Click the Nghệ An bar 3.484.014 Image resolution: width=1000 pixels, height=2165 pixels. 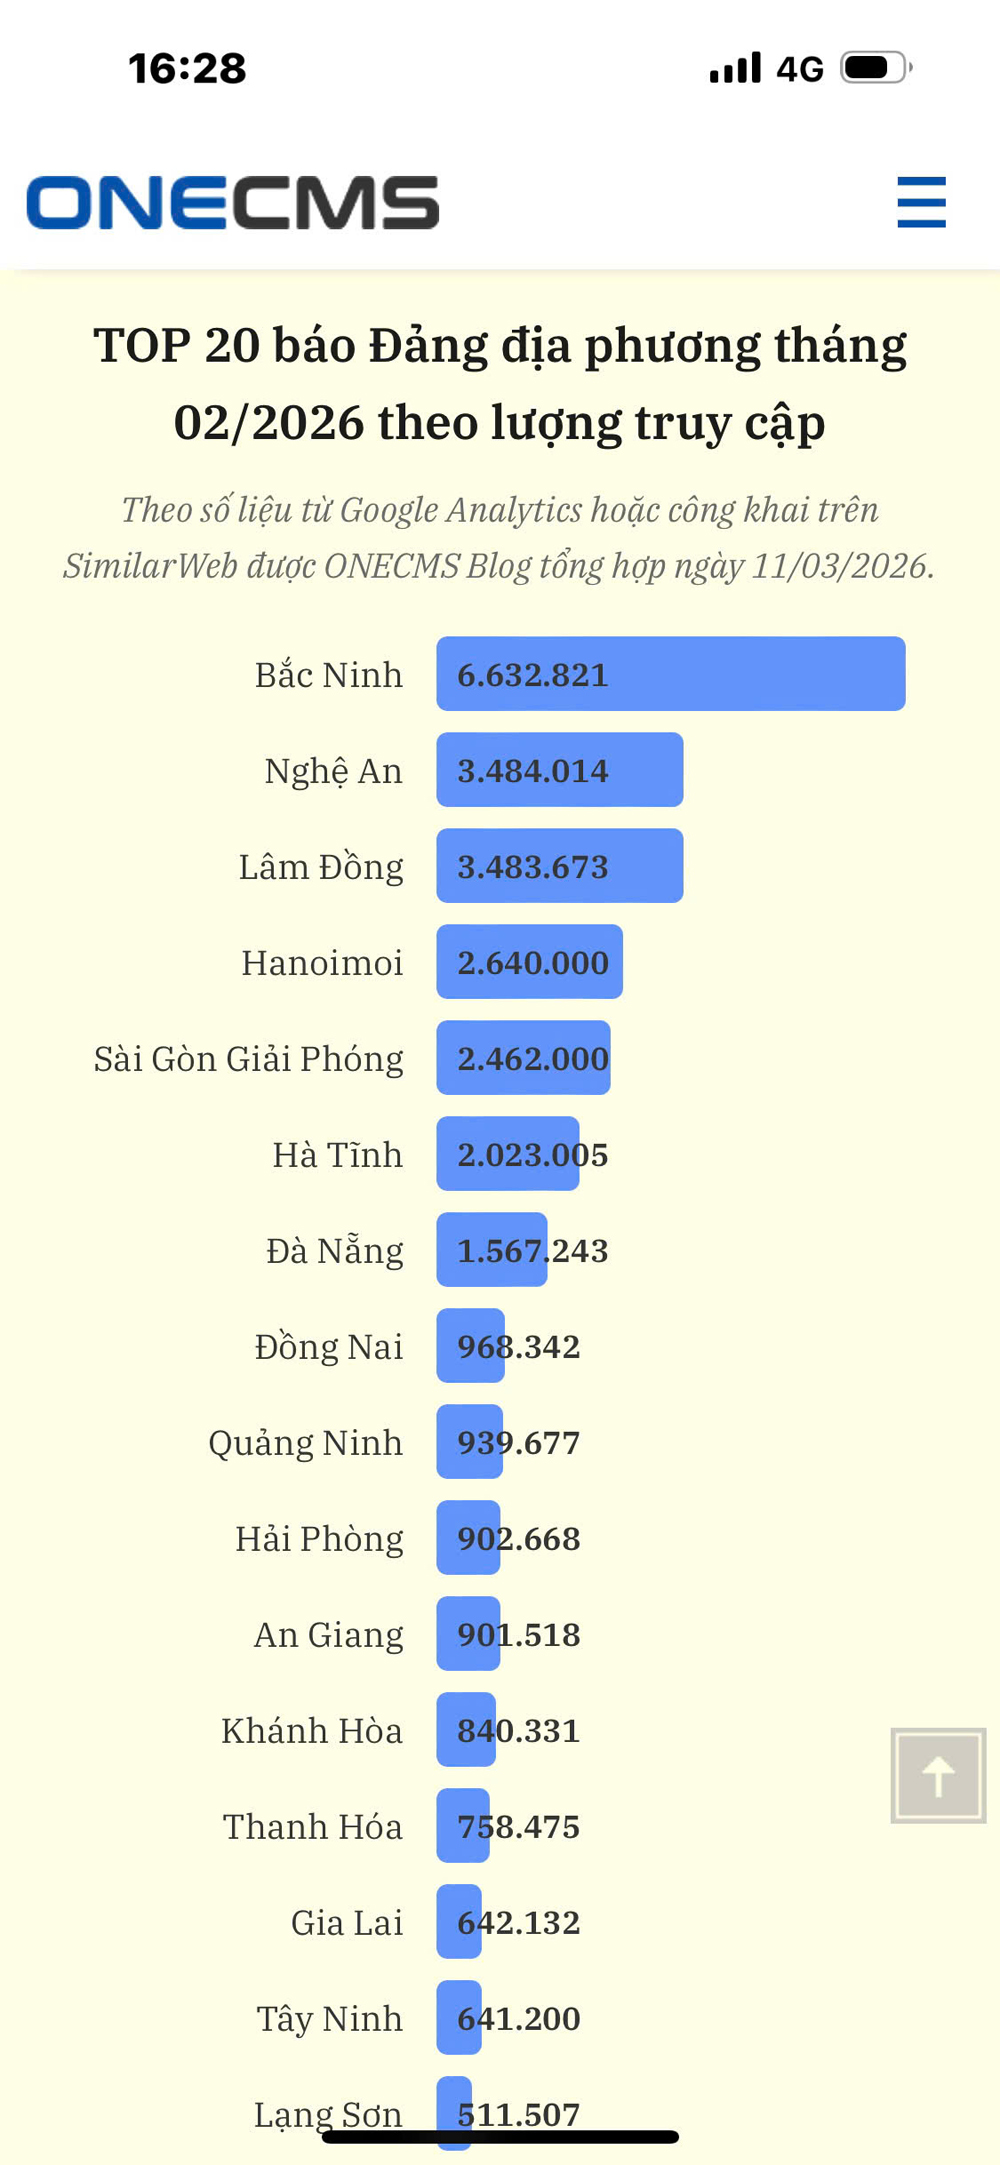pos(559,770)
